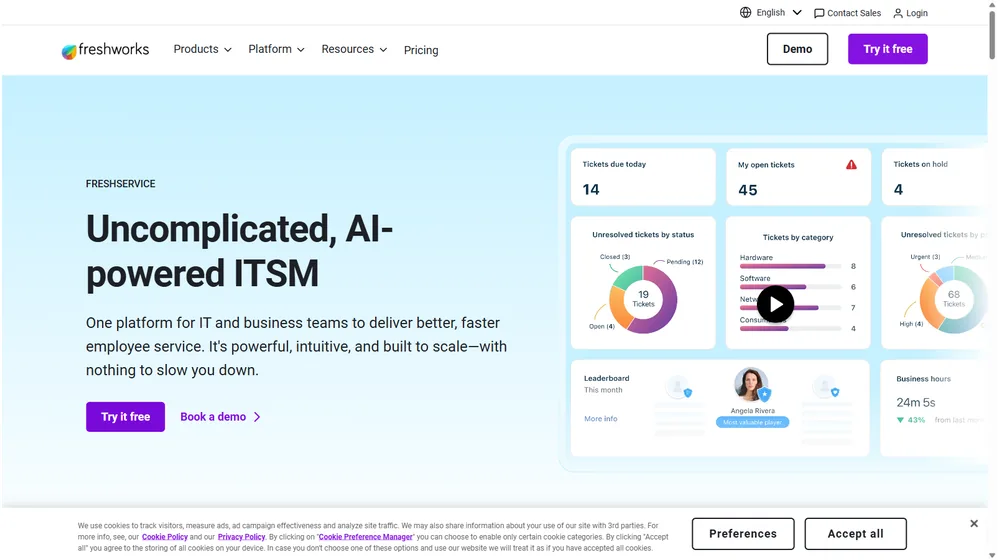Click the globe language icon
1000x560 pixels.
point(745,13)
